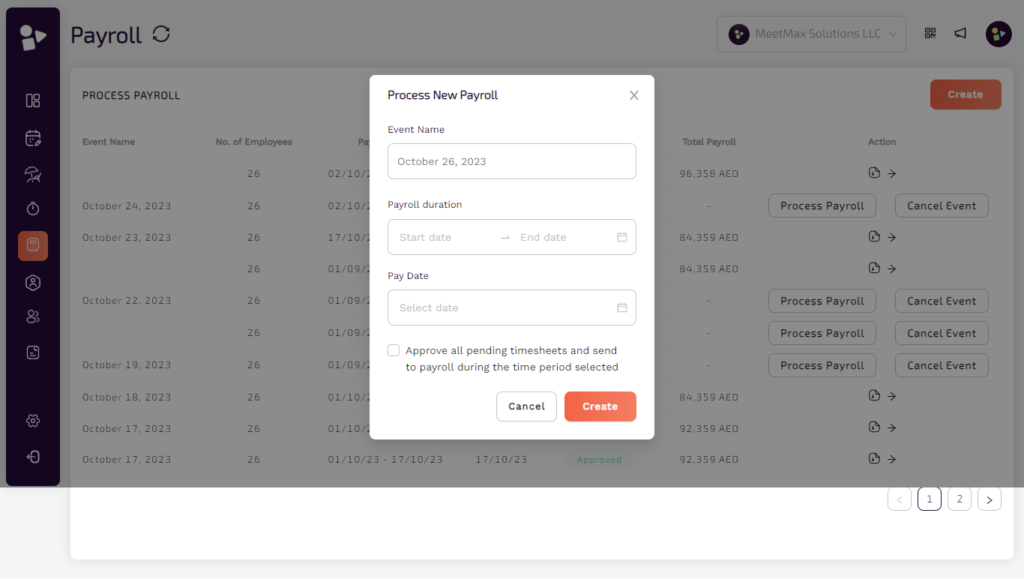Viewport: 1024px width, 579px height.
Task: Refresh the Payroll page
Action: (x=162, y=34)
